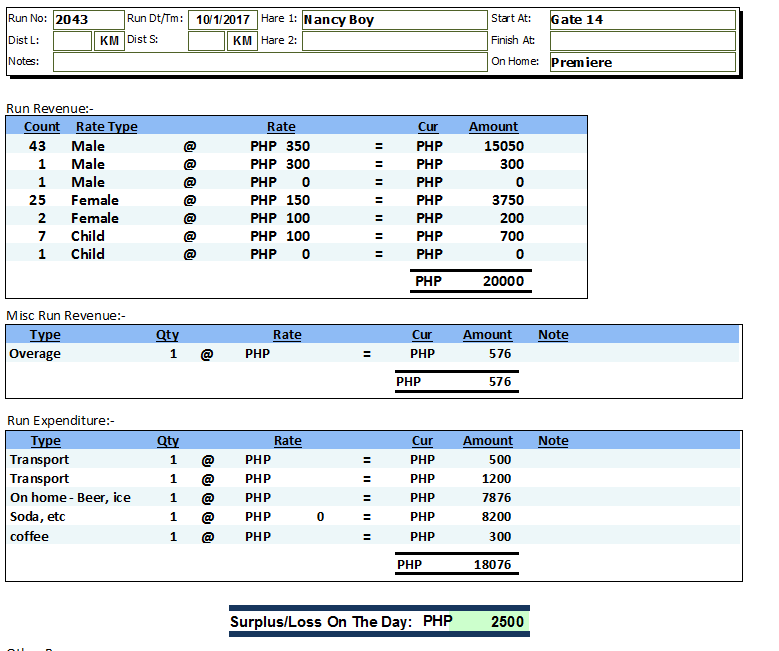Select the 15050 amount cell

point(504,146)
